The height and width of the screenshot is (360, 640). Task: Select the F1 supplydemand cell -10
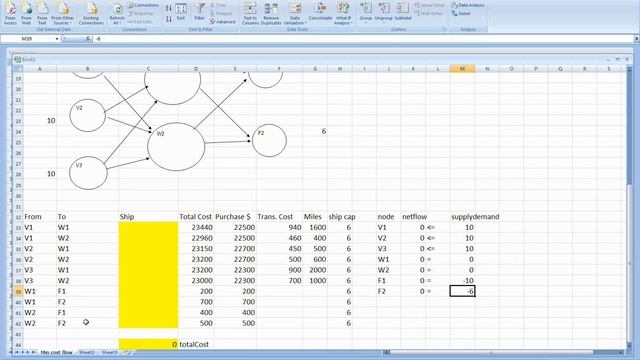point(462,281)
